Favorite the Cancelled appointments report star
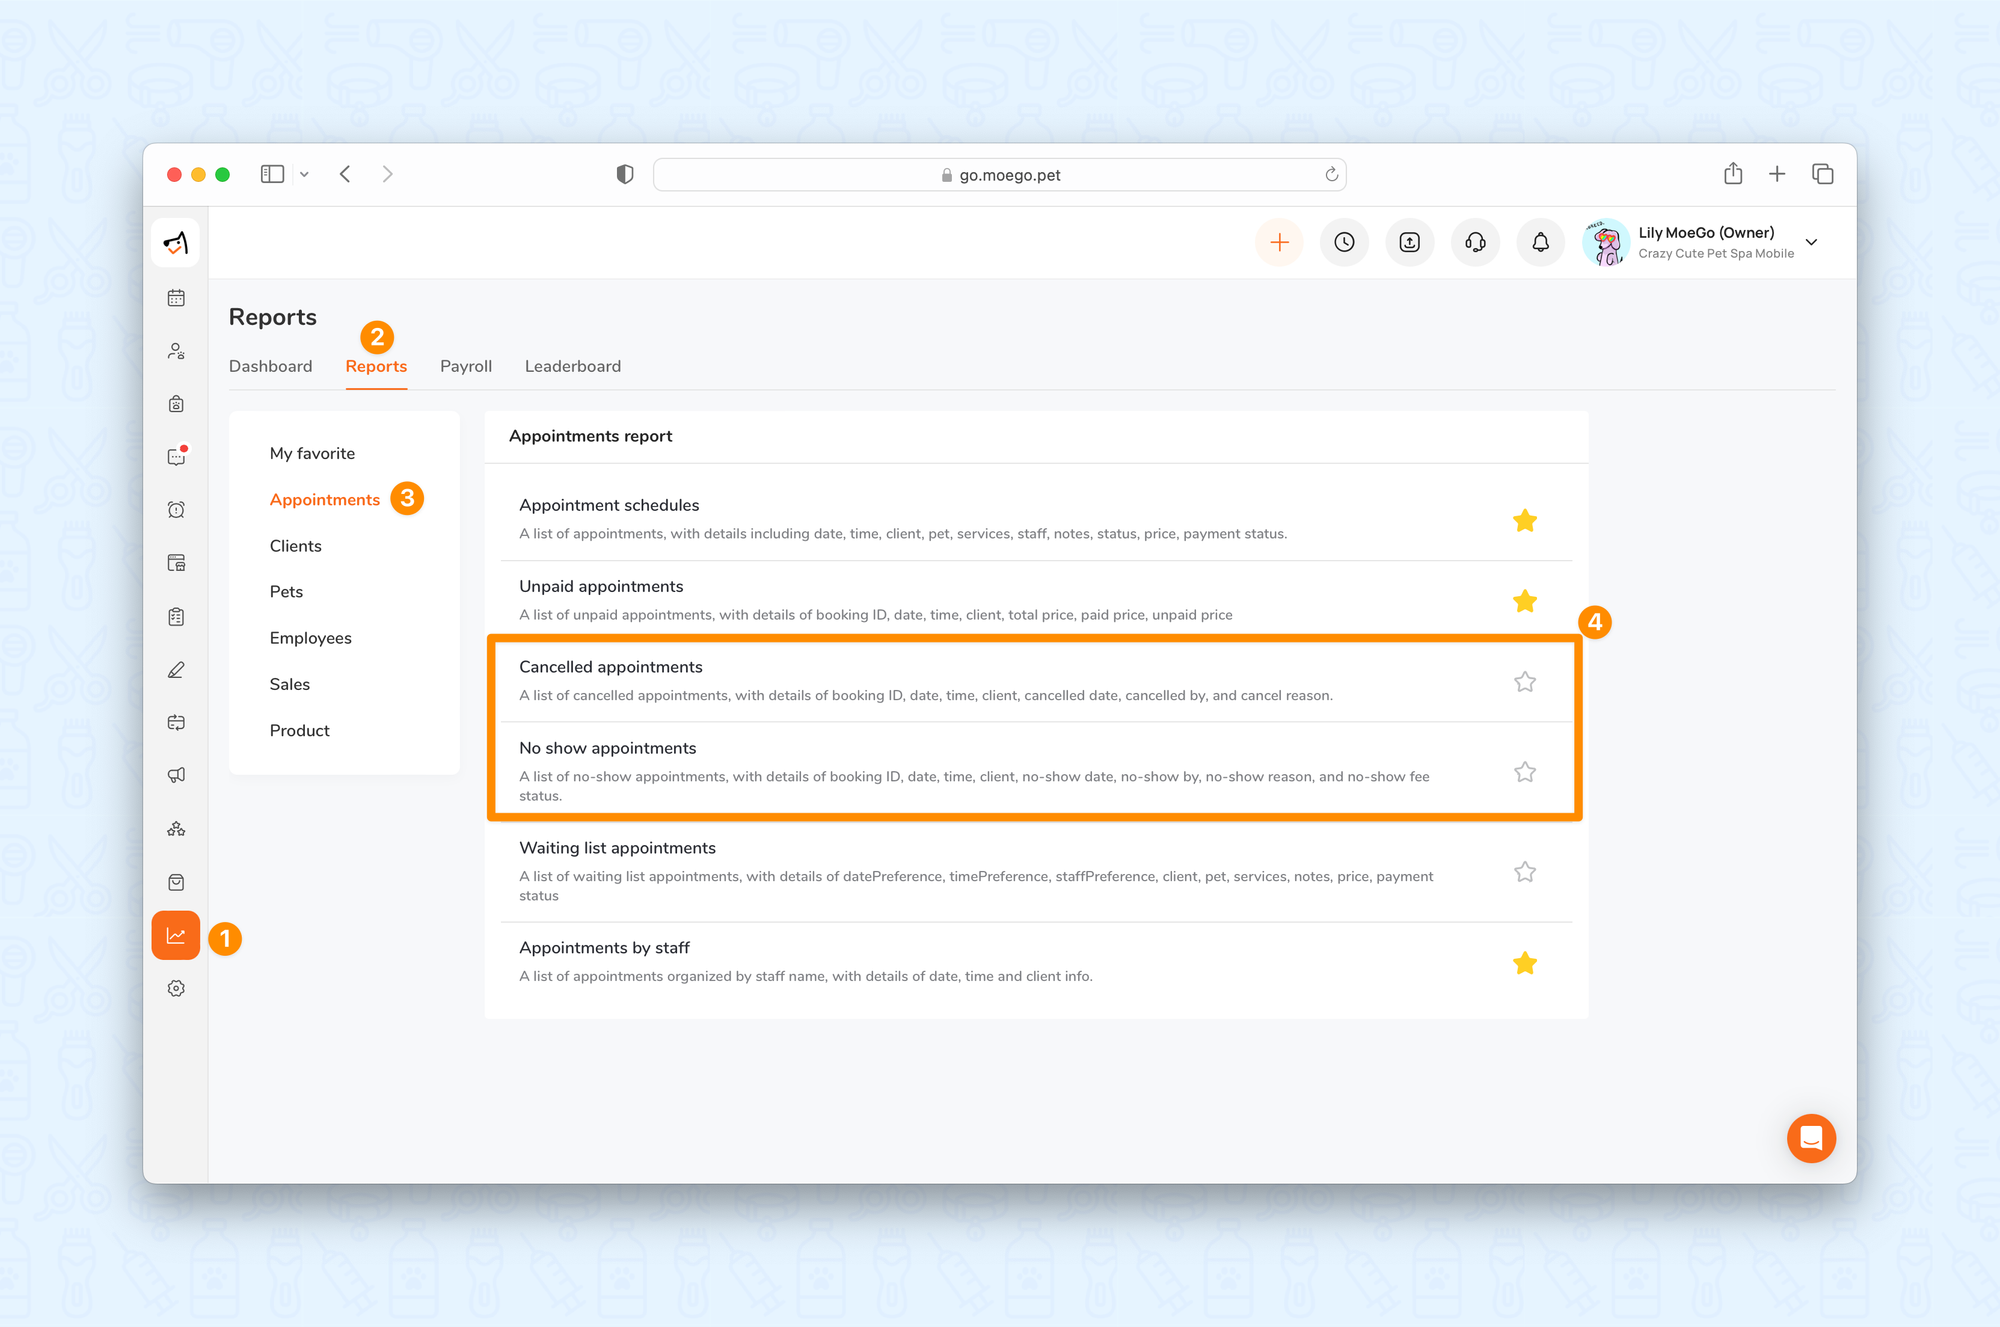 coord(1524,682)
